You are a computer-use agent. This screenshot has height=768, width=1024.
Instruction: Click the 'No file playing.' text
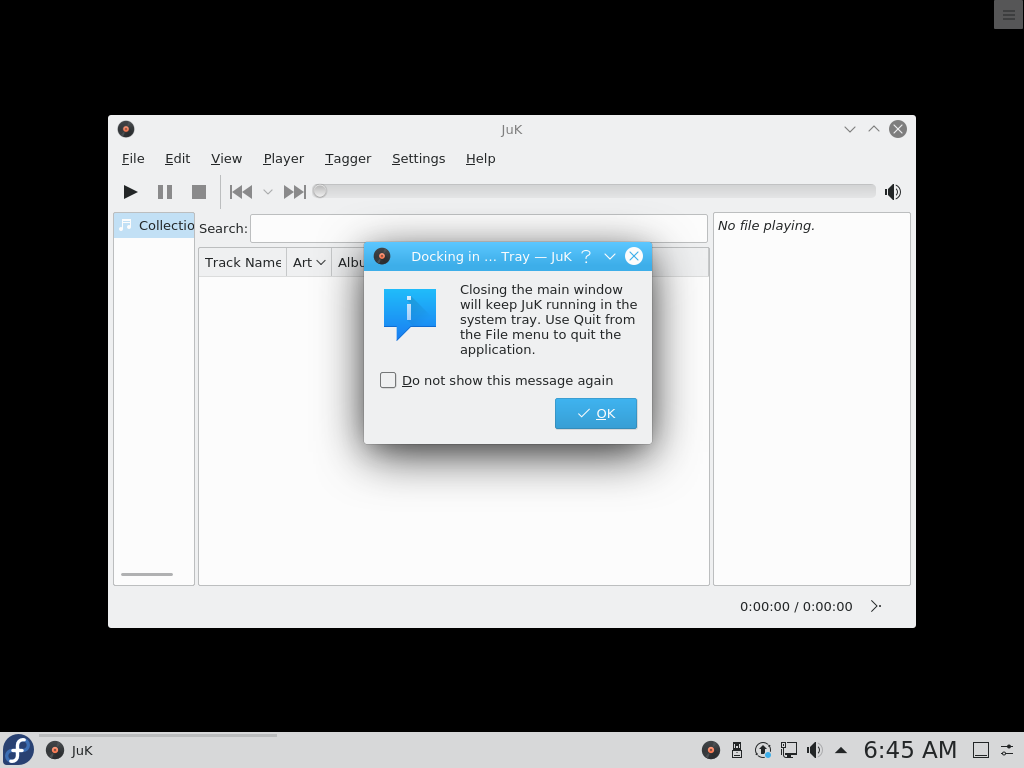766,226
